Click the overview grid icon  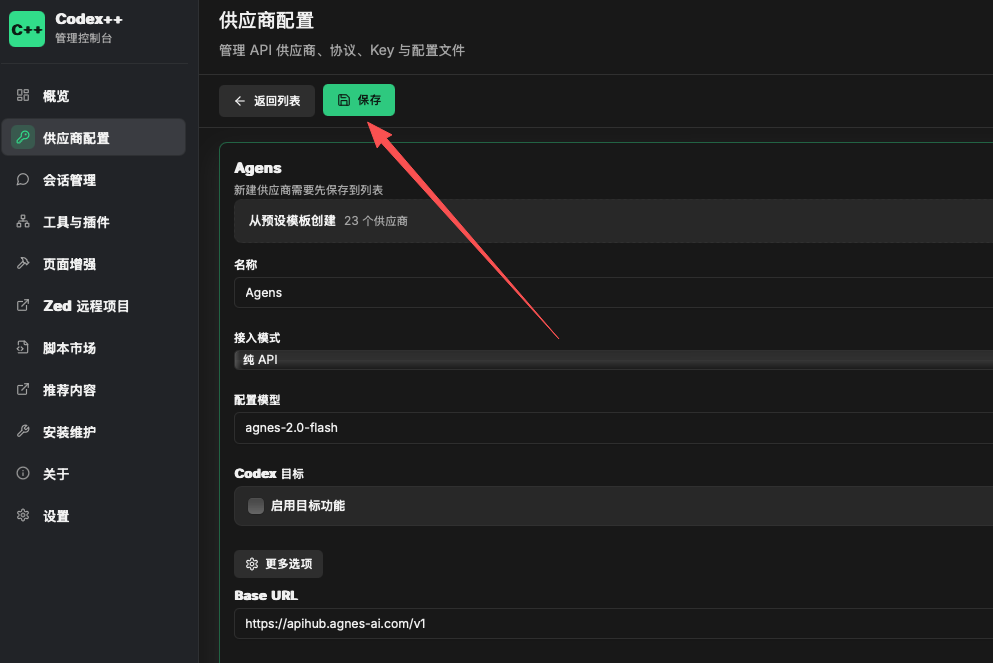coord(23,95)
